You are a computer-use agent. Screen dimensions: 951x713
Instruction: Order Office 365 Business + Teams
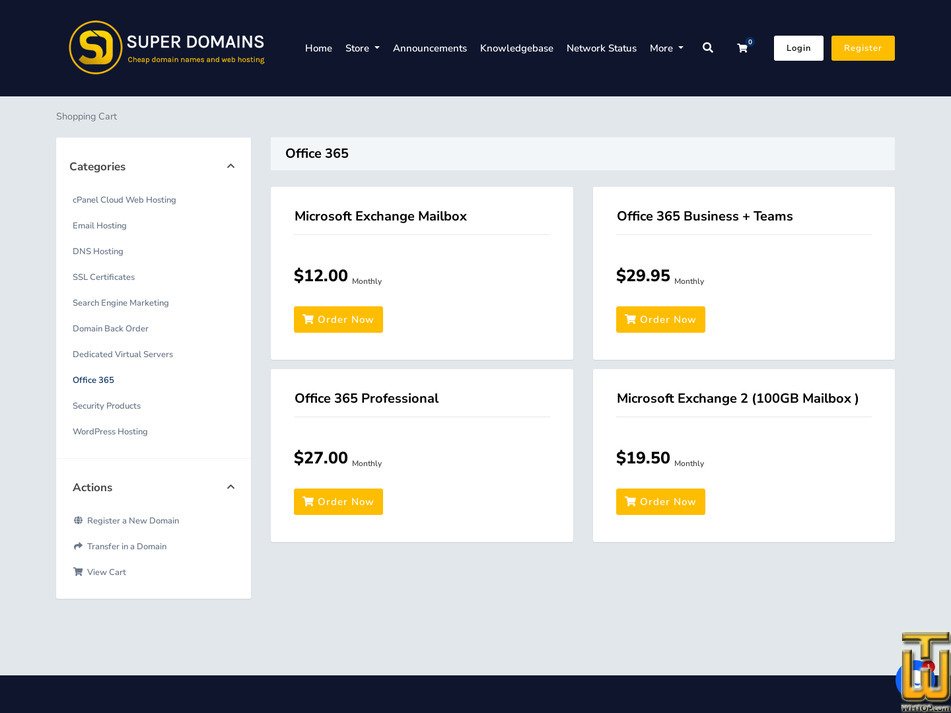pos(660,320)
